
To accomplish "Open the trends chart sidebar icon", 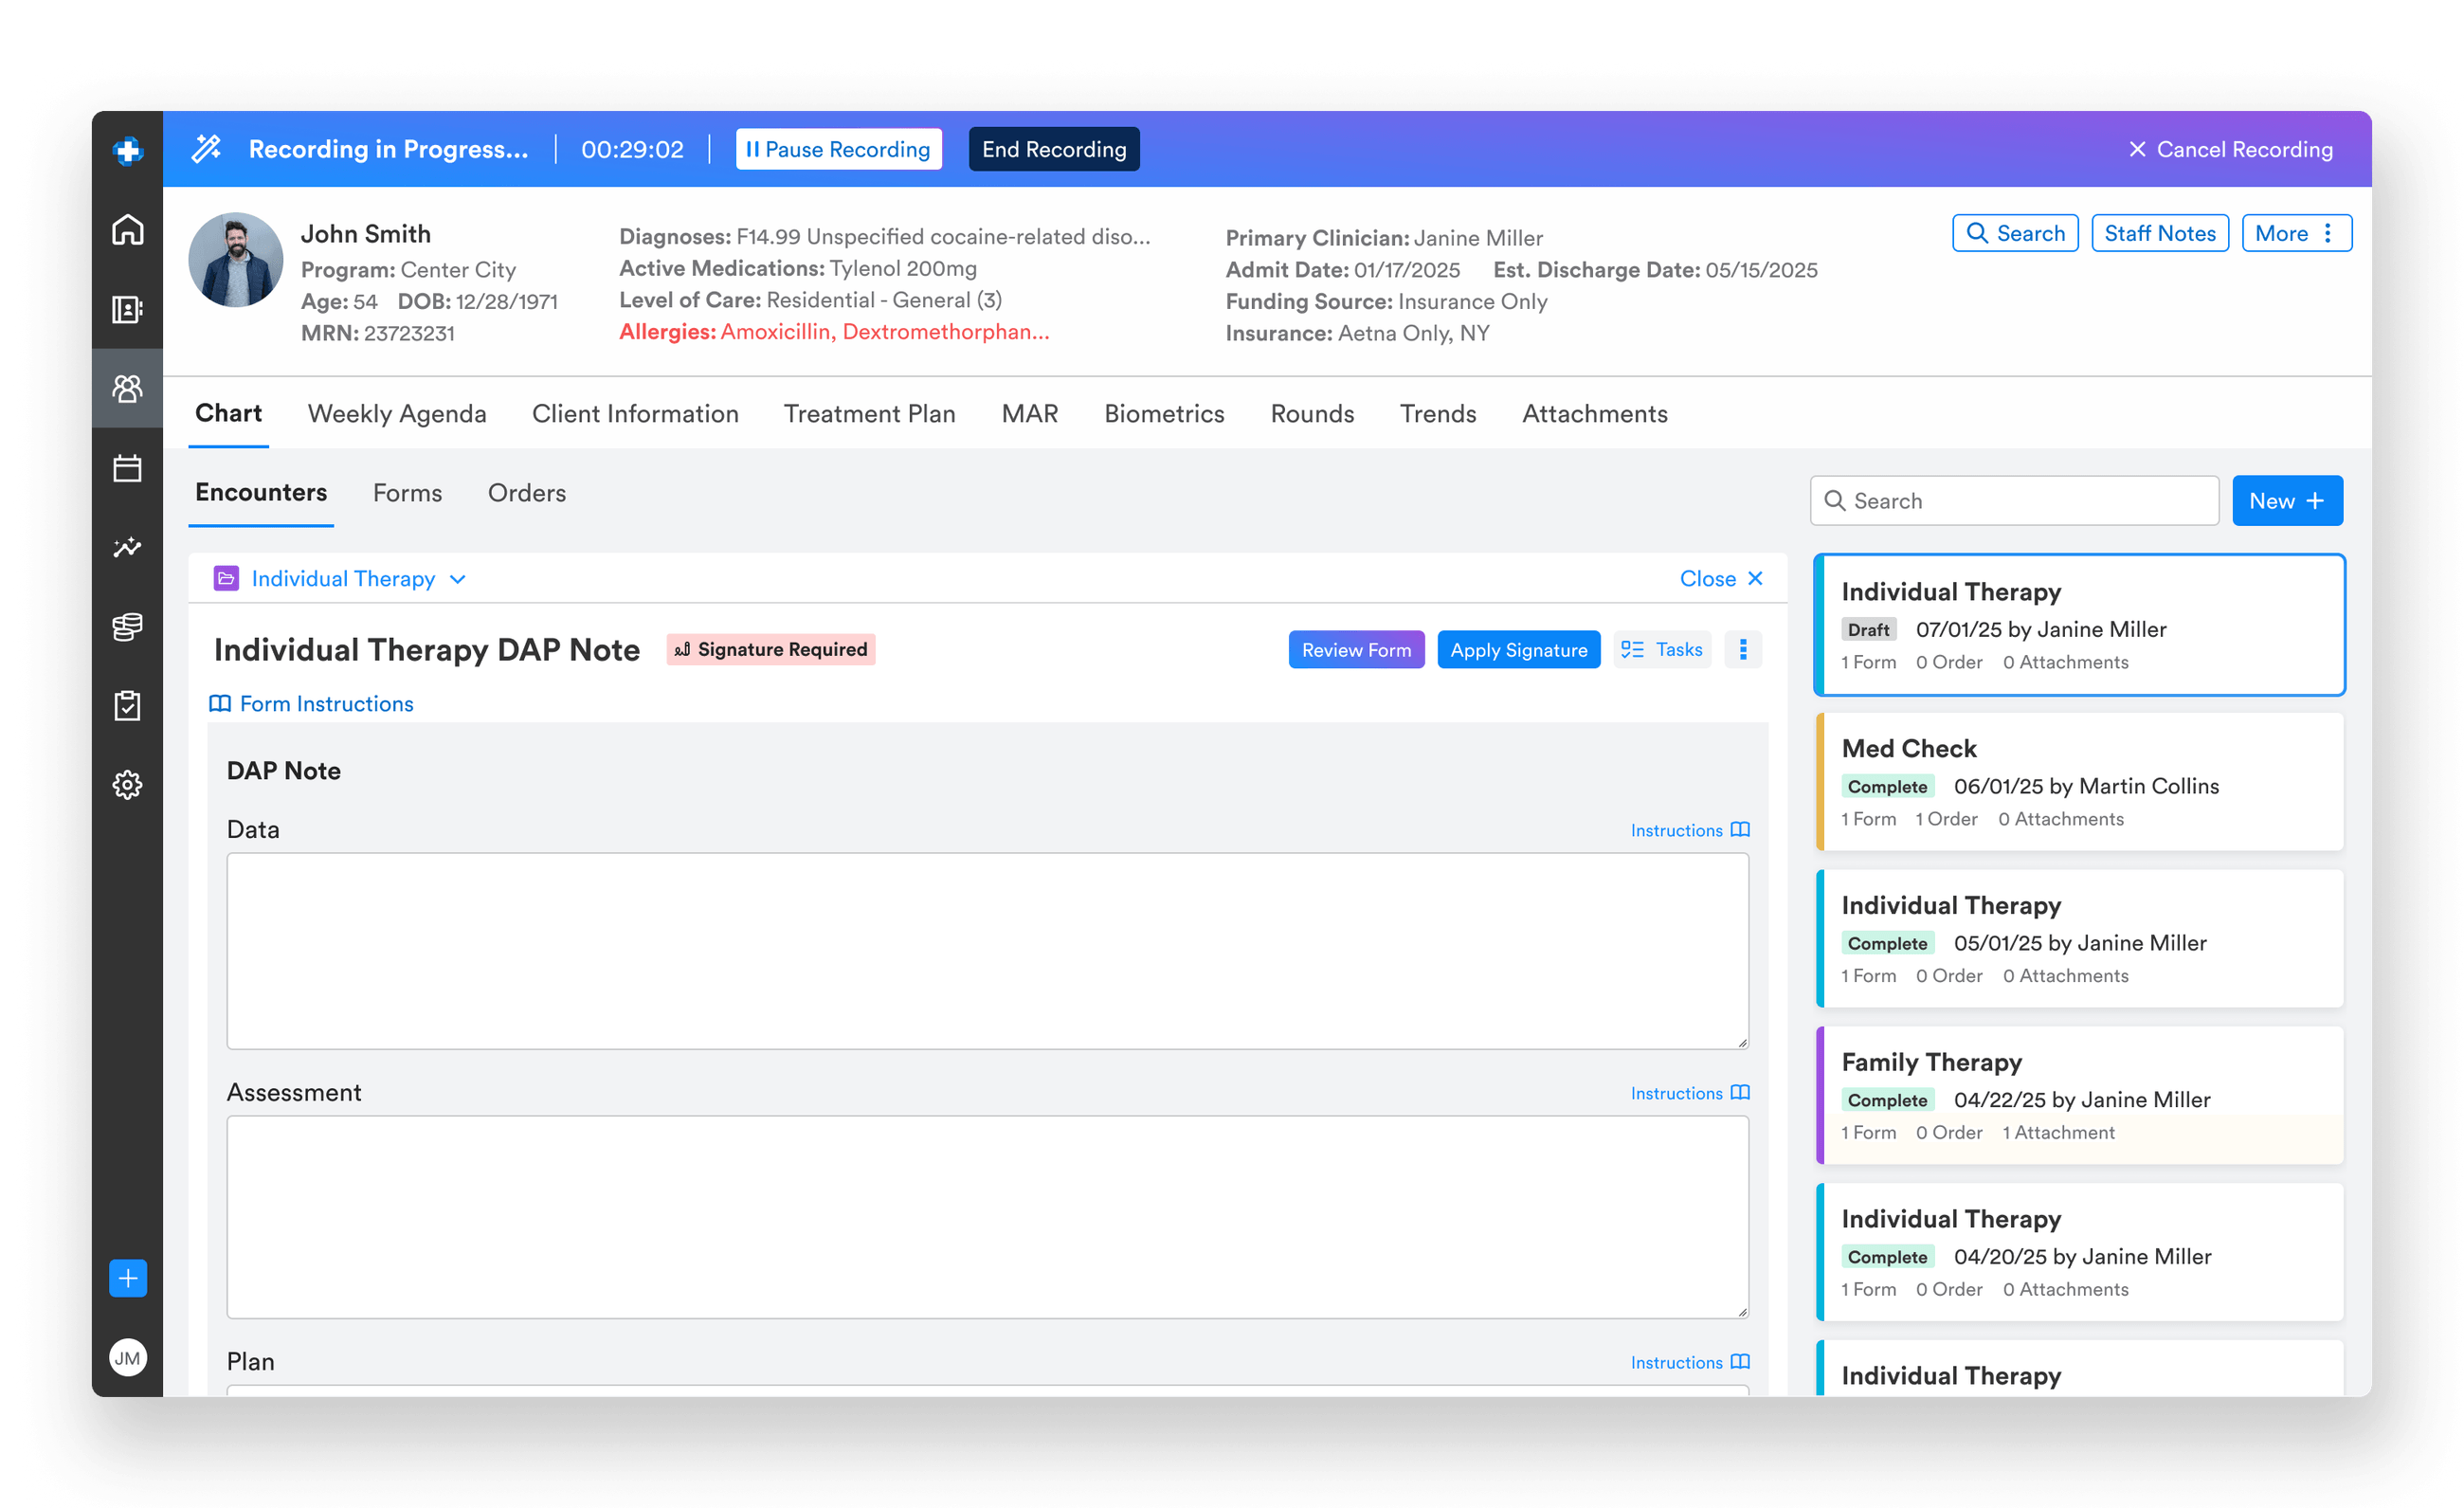I will pos(127,547).
